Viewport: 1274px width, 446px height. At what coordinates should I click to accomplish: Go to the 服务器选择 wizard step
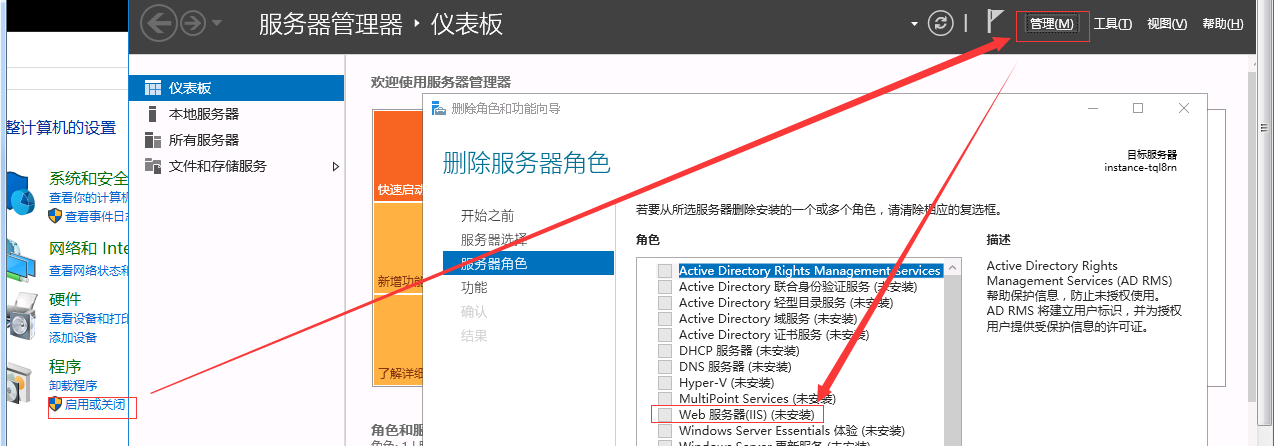494,240
